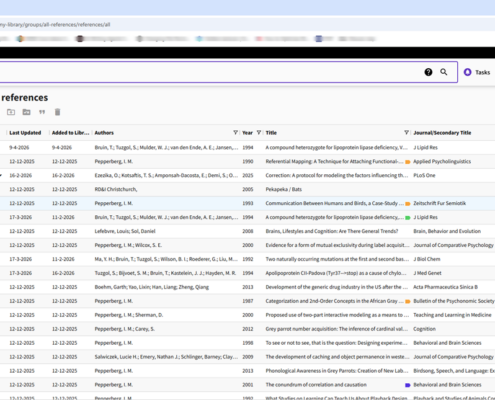
Task: Select the RD&I Christchurch author cell
Action: (x=116, y=189)
